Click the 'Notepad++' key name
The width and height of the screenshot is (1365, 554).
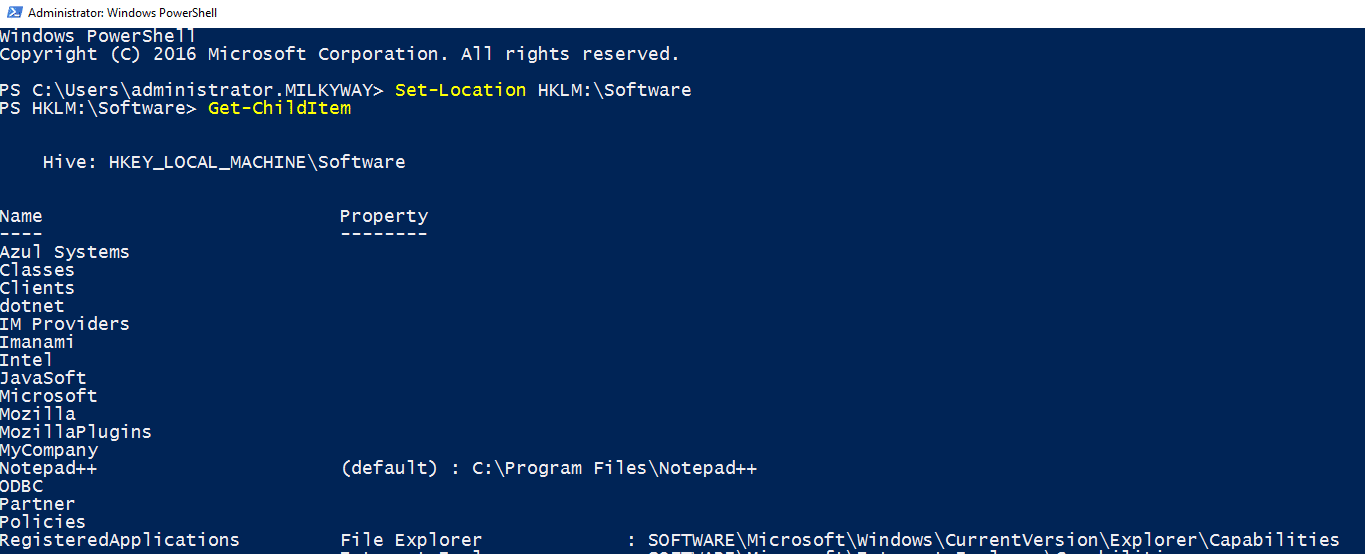(x=49, y=468)
